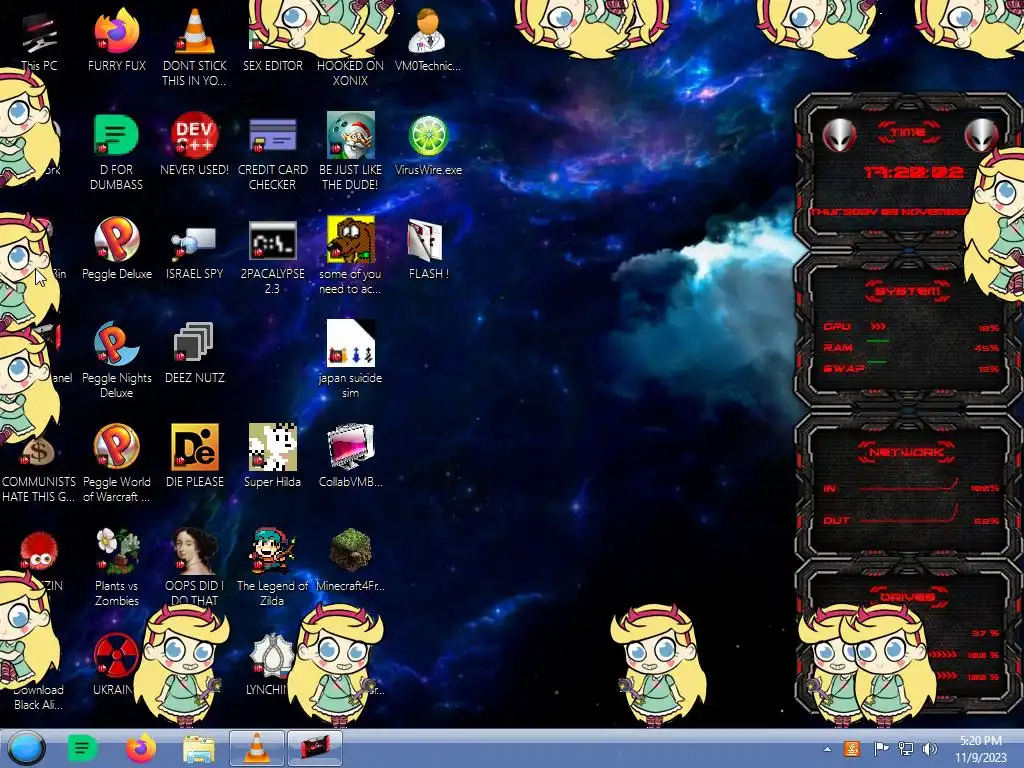Launch the Peggle Nights Deluxe shortcut
Image resolution: width=1024 pixels, height=768 pixels.
click(x=117, y=359)
